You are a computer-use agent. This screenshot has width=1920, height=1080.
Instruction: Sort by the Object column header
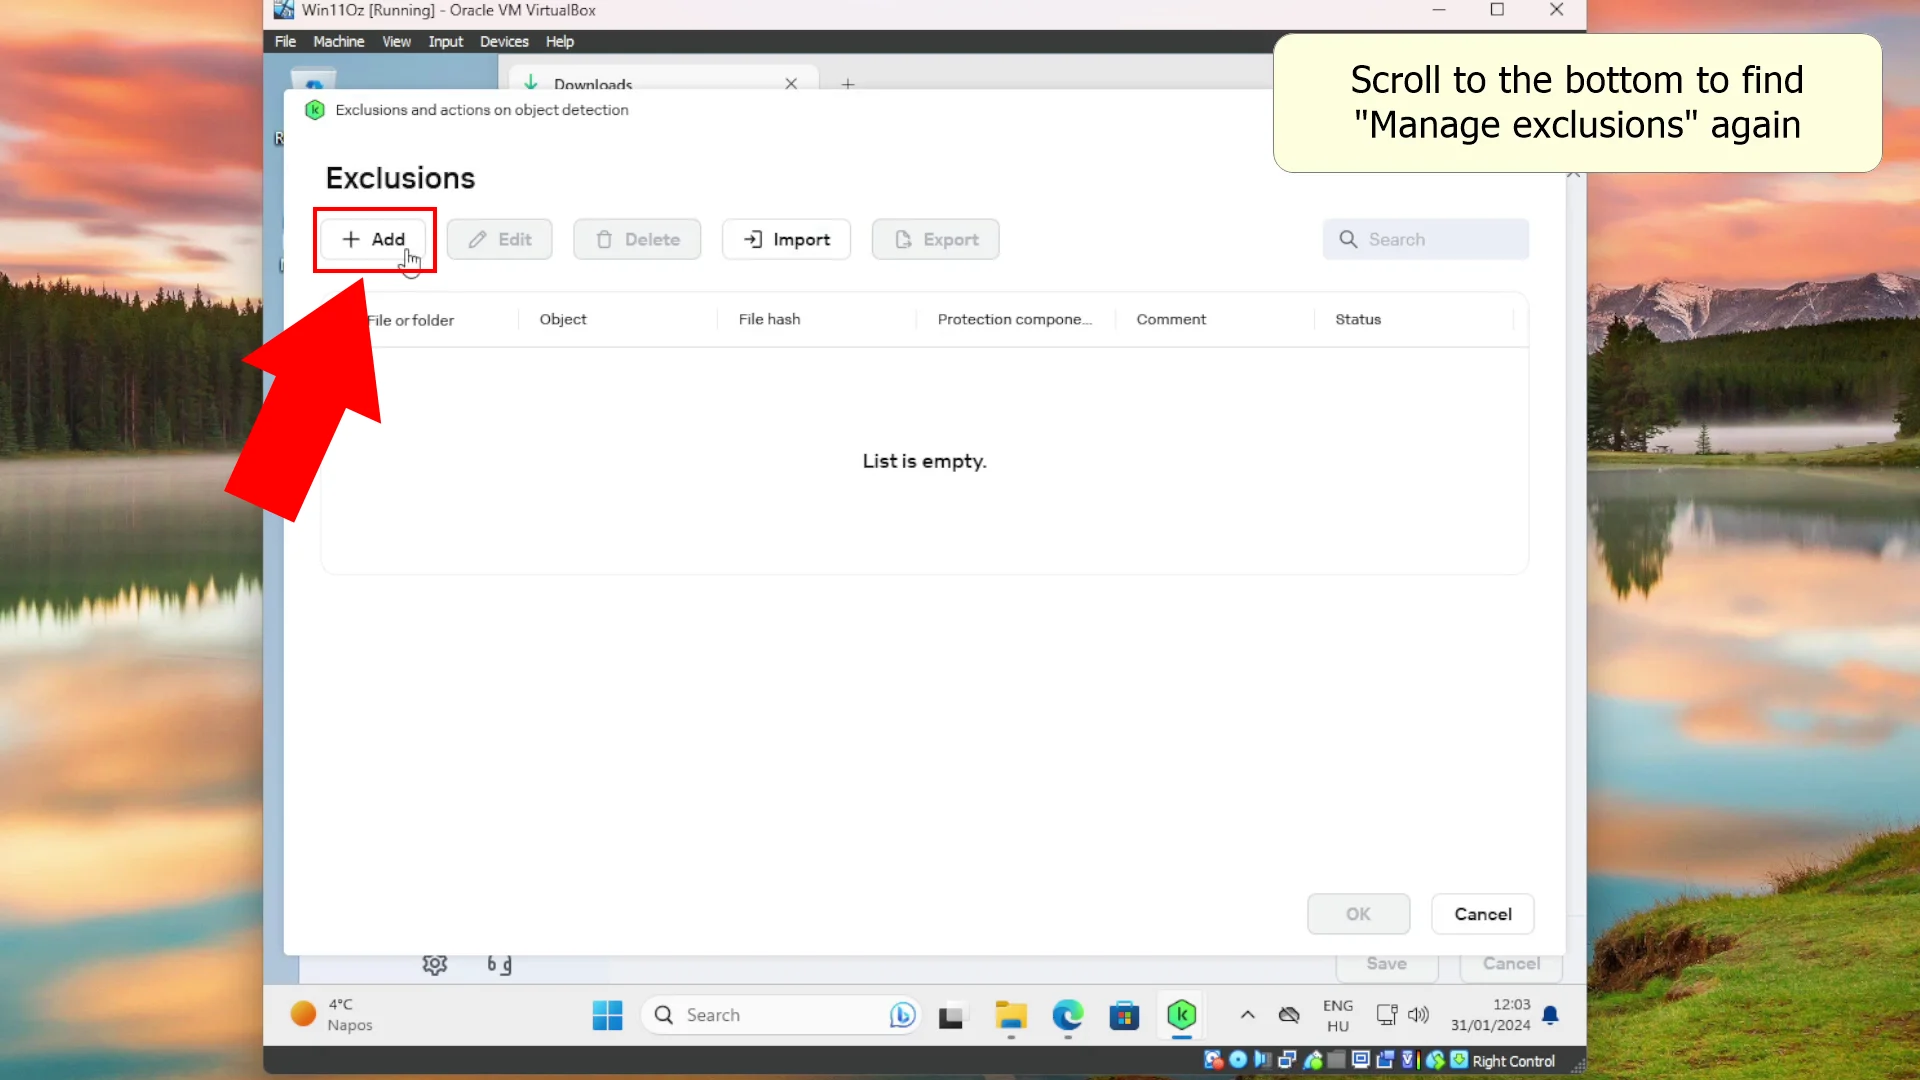point(563,319)
